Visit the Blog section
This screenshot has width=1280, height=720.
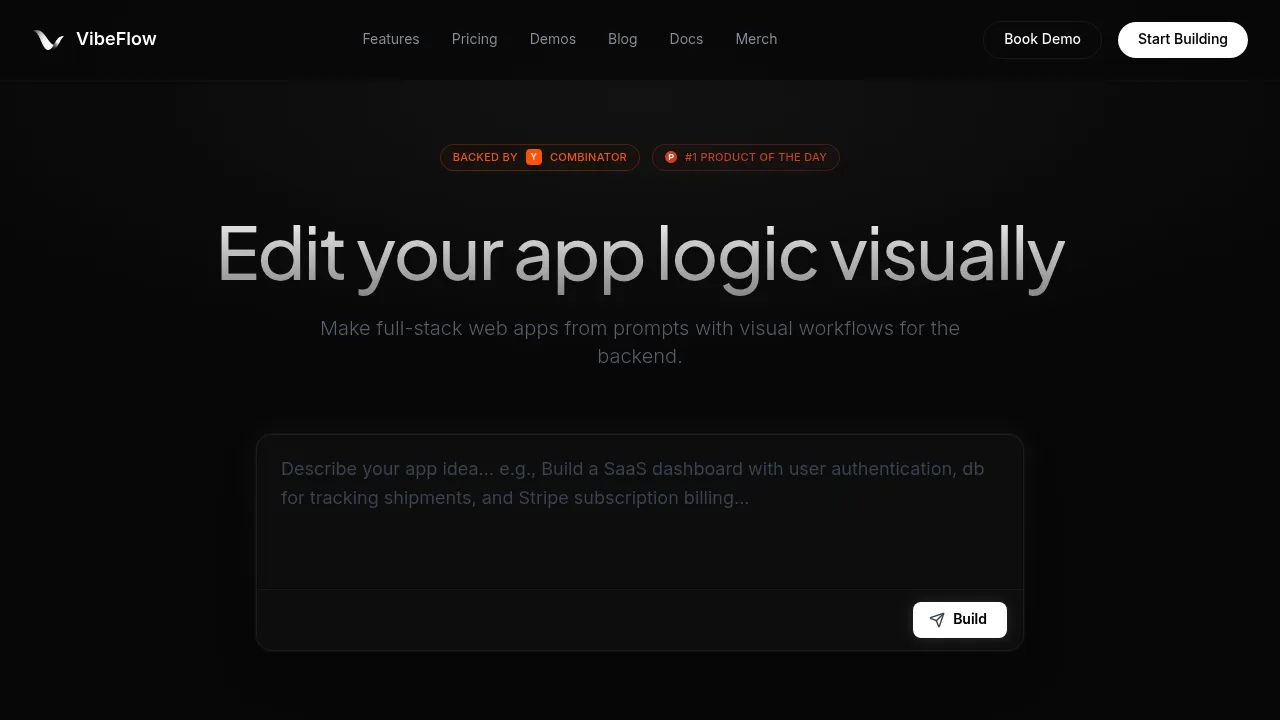pyautogui.click(x=622, y=39)
